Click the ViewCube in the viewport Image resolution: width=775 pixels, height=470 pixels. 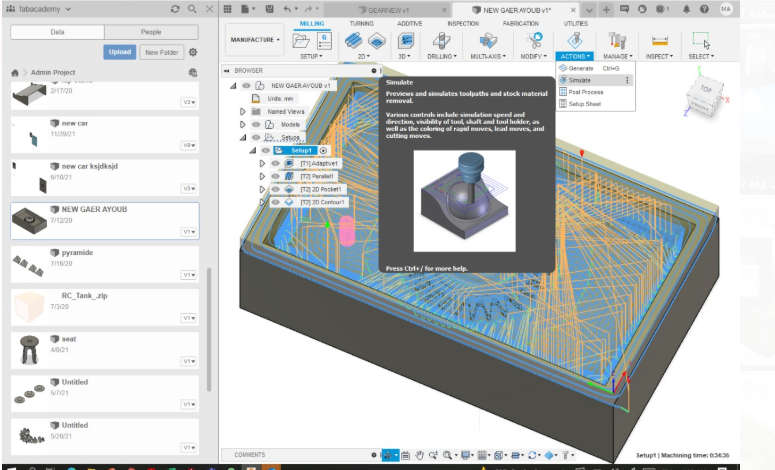705,94
